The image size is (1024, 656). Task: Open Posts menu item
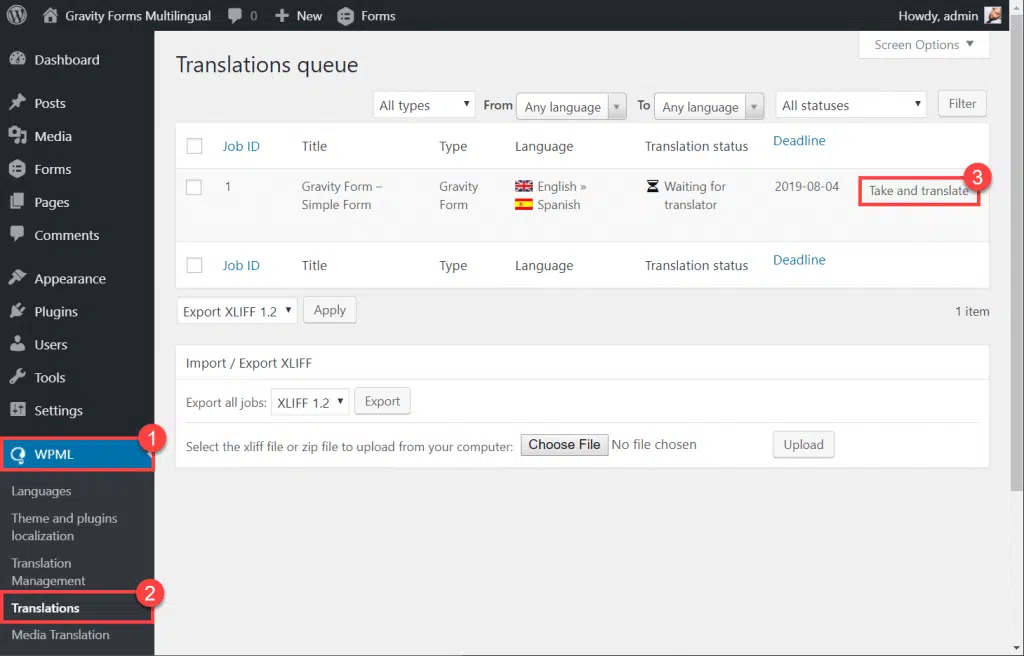77,103
